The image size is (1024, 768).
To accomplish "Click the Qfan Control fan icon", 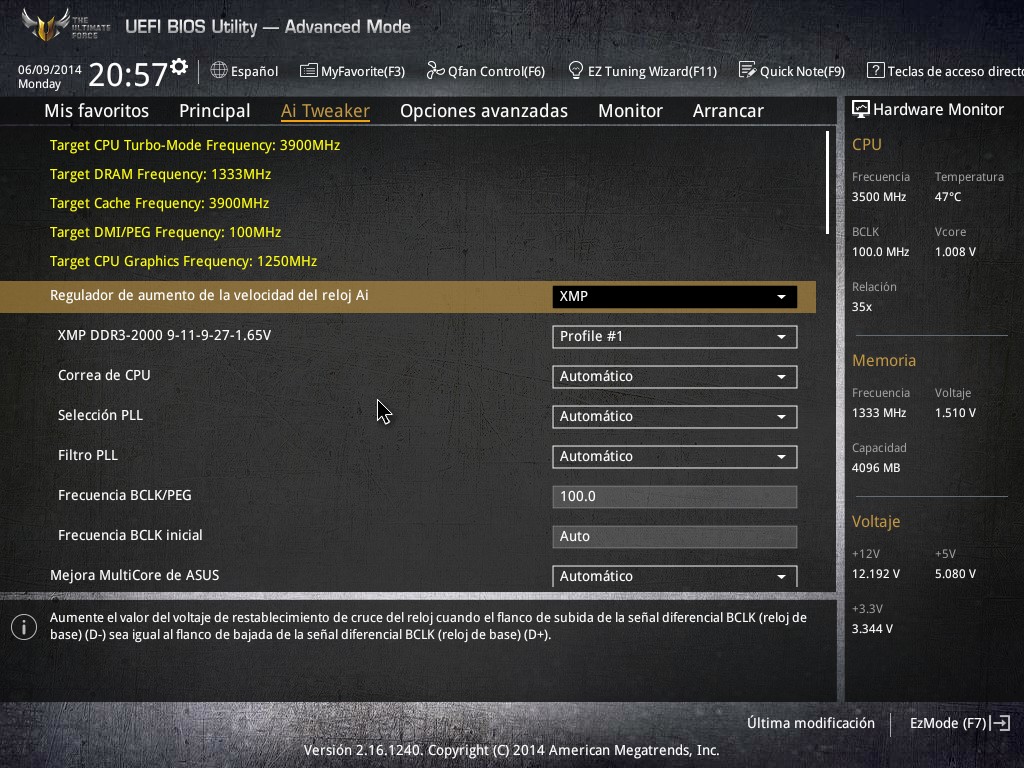I will click(435, 71).
